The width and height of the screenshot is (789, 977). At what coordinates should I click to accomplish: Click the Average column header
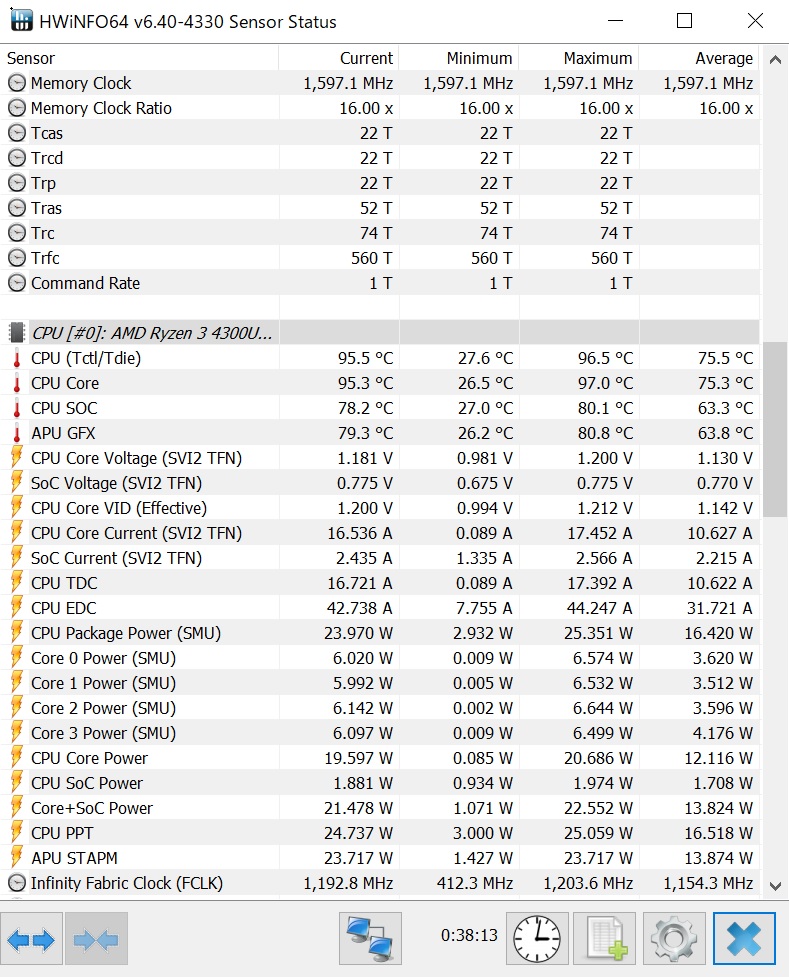pos(700,58)
